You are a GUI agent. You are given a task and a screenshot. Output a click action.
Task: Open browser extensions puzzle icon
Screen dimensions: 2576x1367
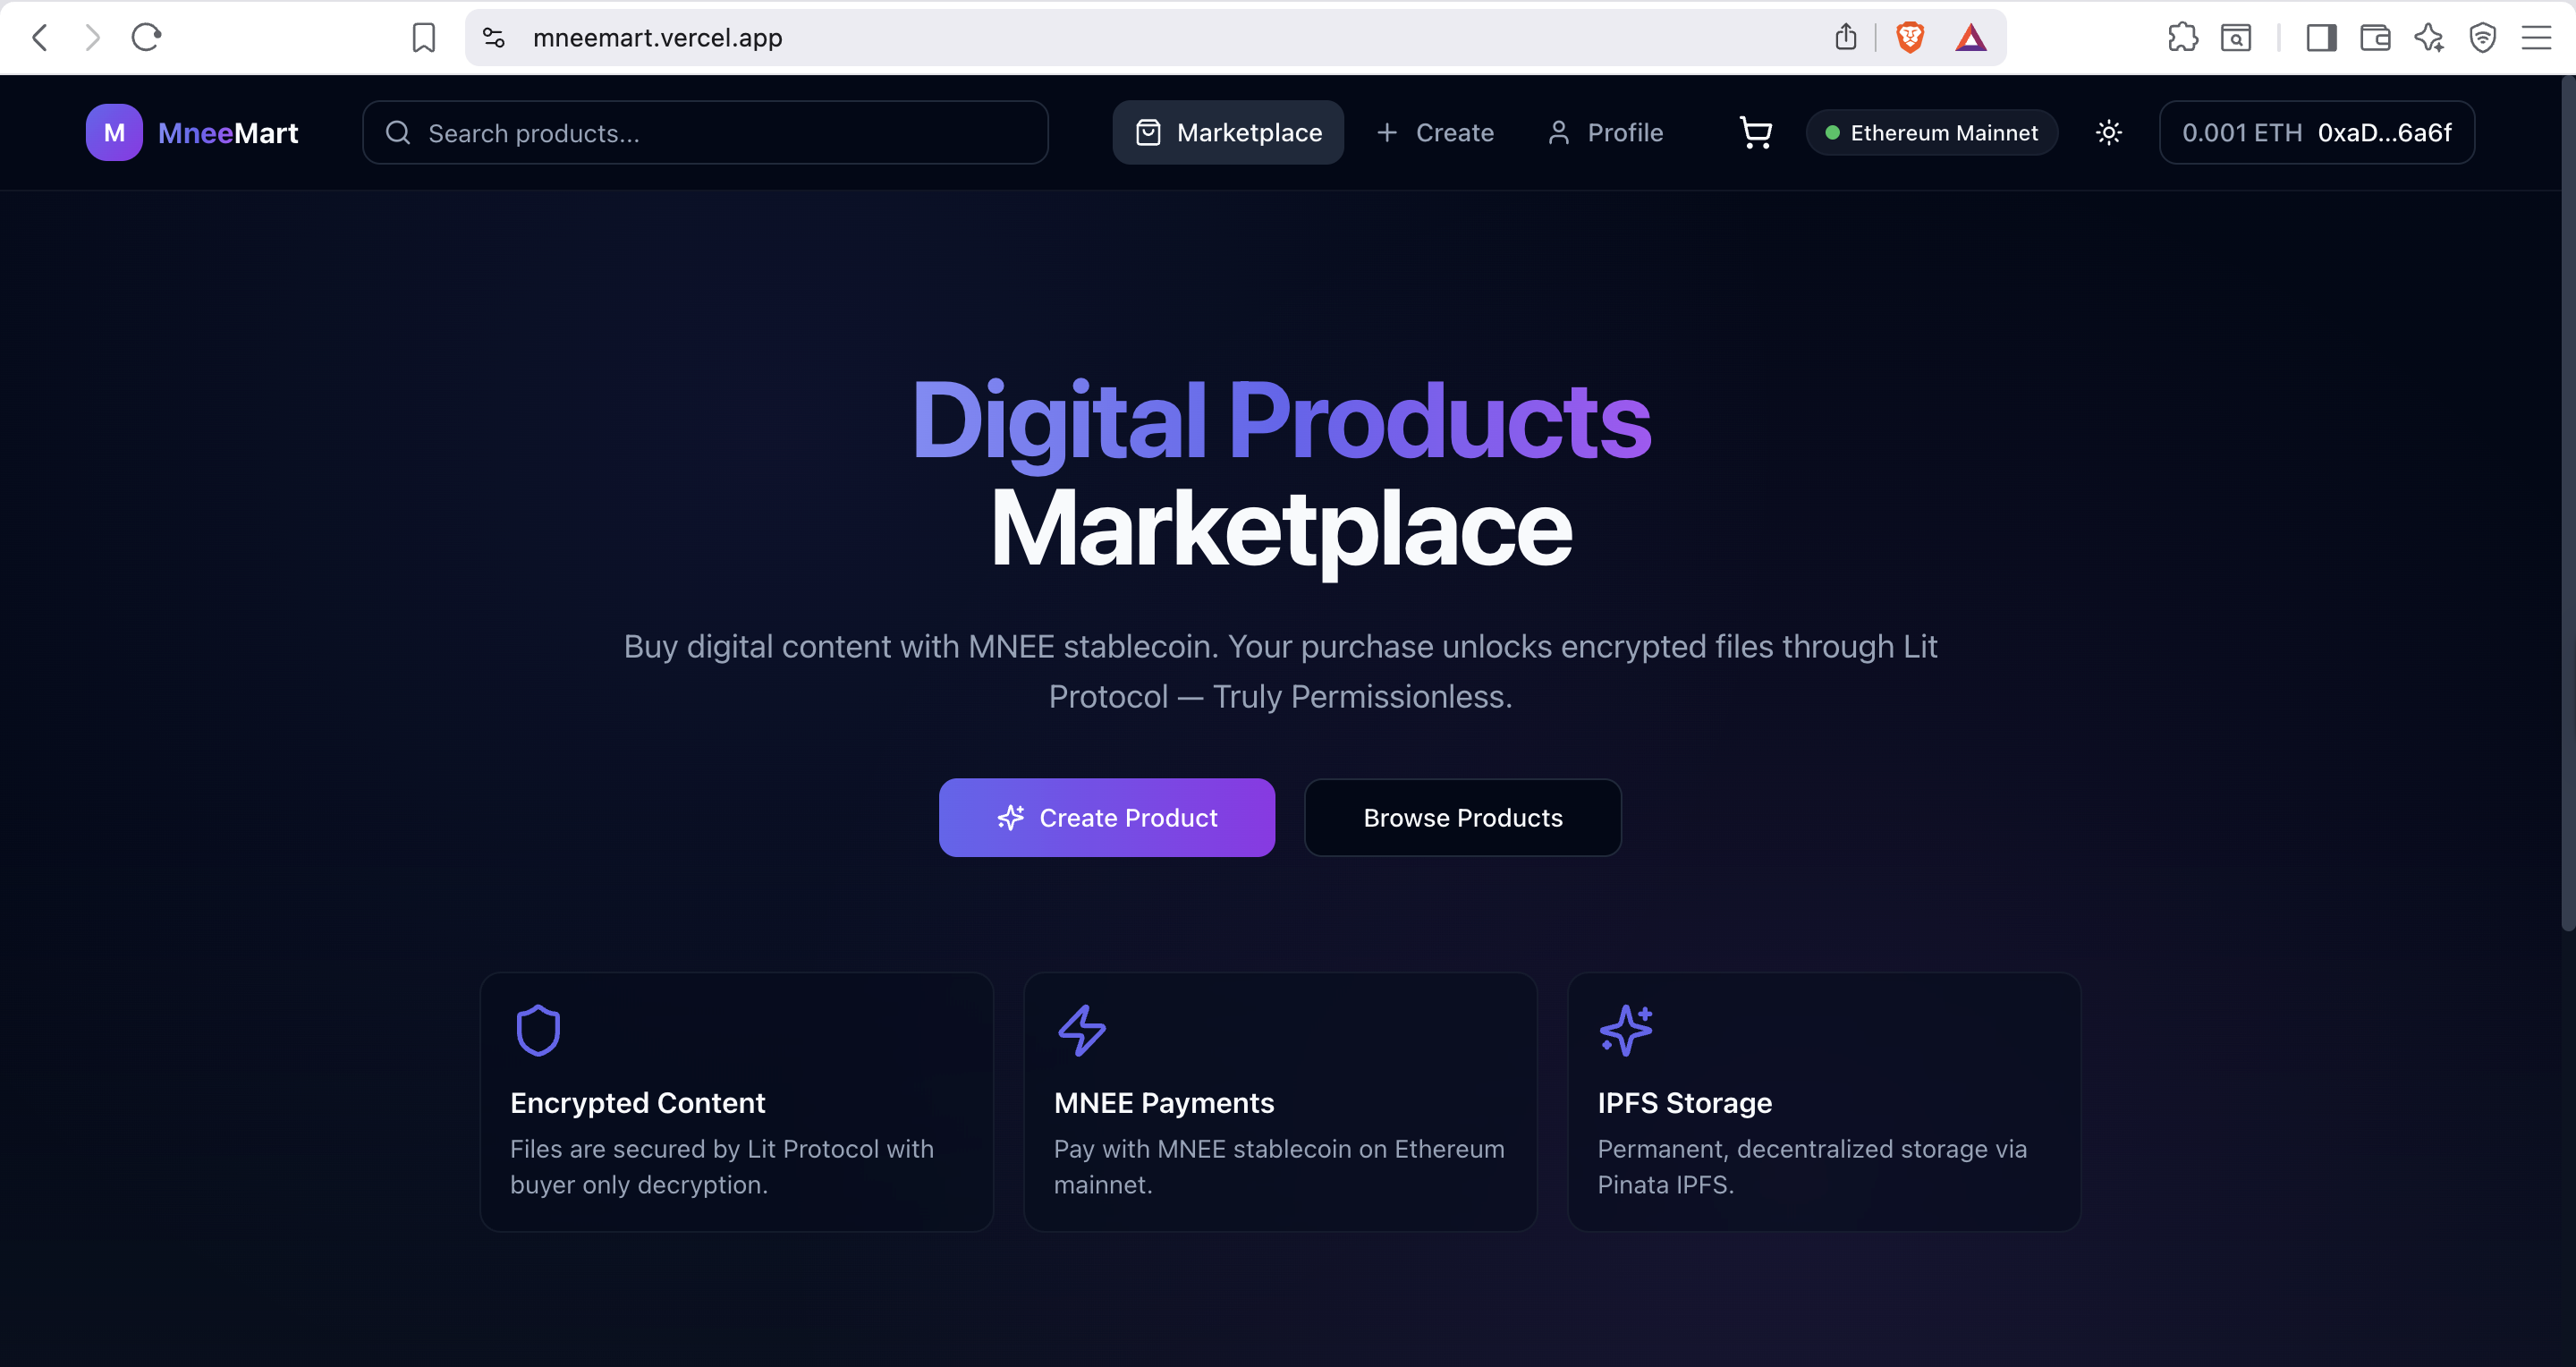2182,38
